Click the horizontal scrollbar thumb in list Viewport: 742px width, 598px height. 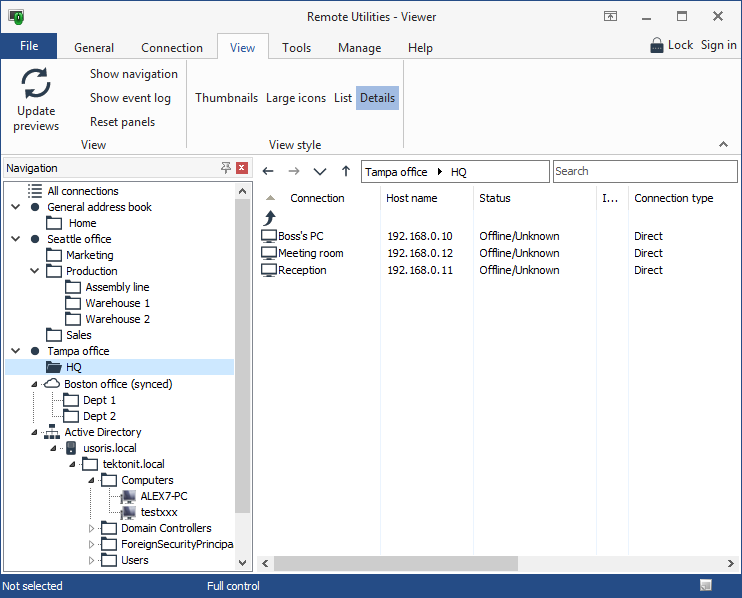(x=396, y=563)
